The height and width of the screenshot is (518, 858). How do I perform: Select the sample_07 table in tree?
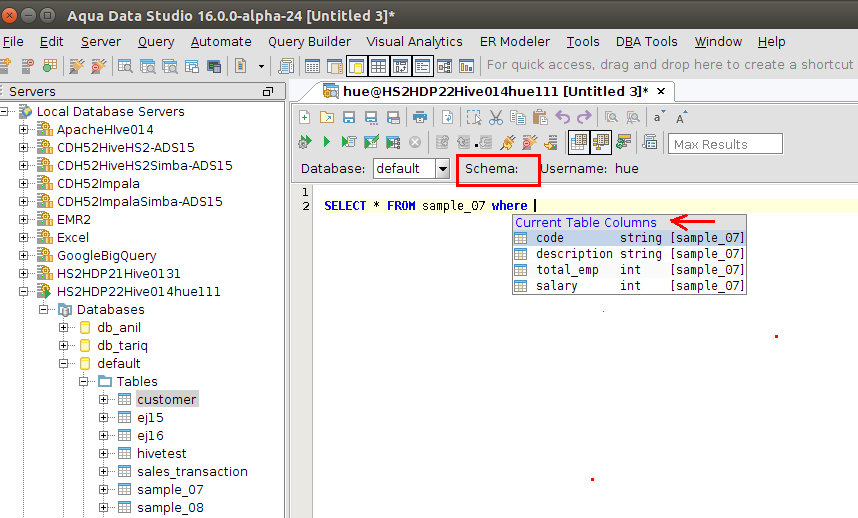pyautogui.click(x=170, y=490)
